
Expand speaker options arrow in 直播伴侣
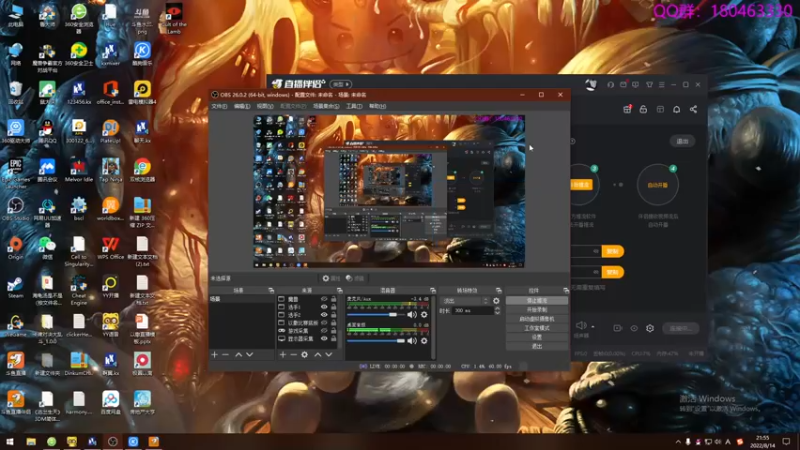pyautogui.click(x=593, y=327)
